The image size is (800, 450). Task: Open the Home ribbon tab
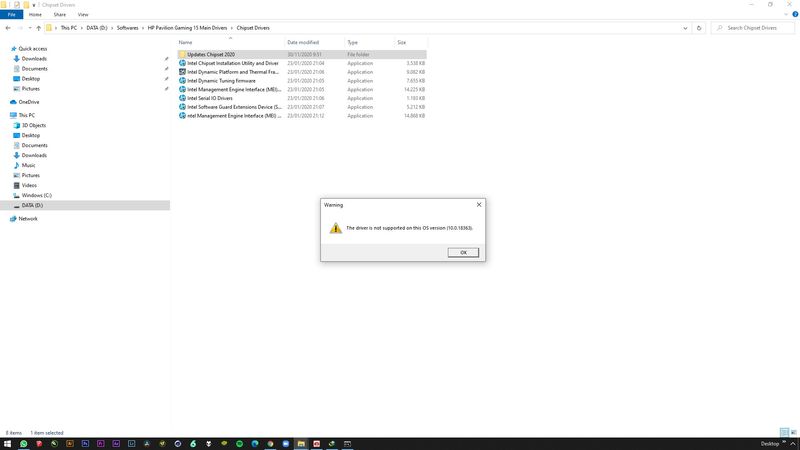click(x=35, y=15)
